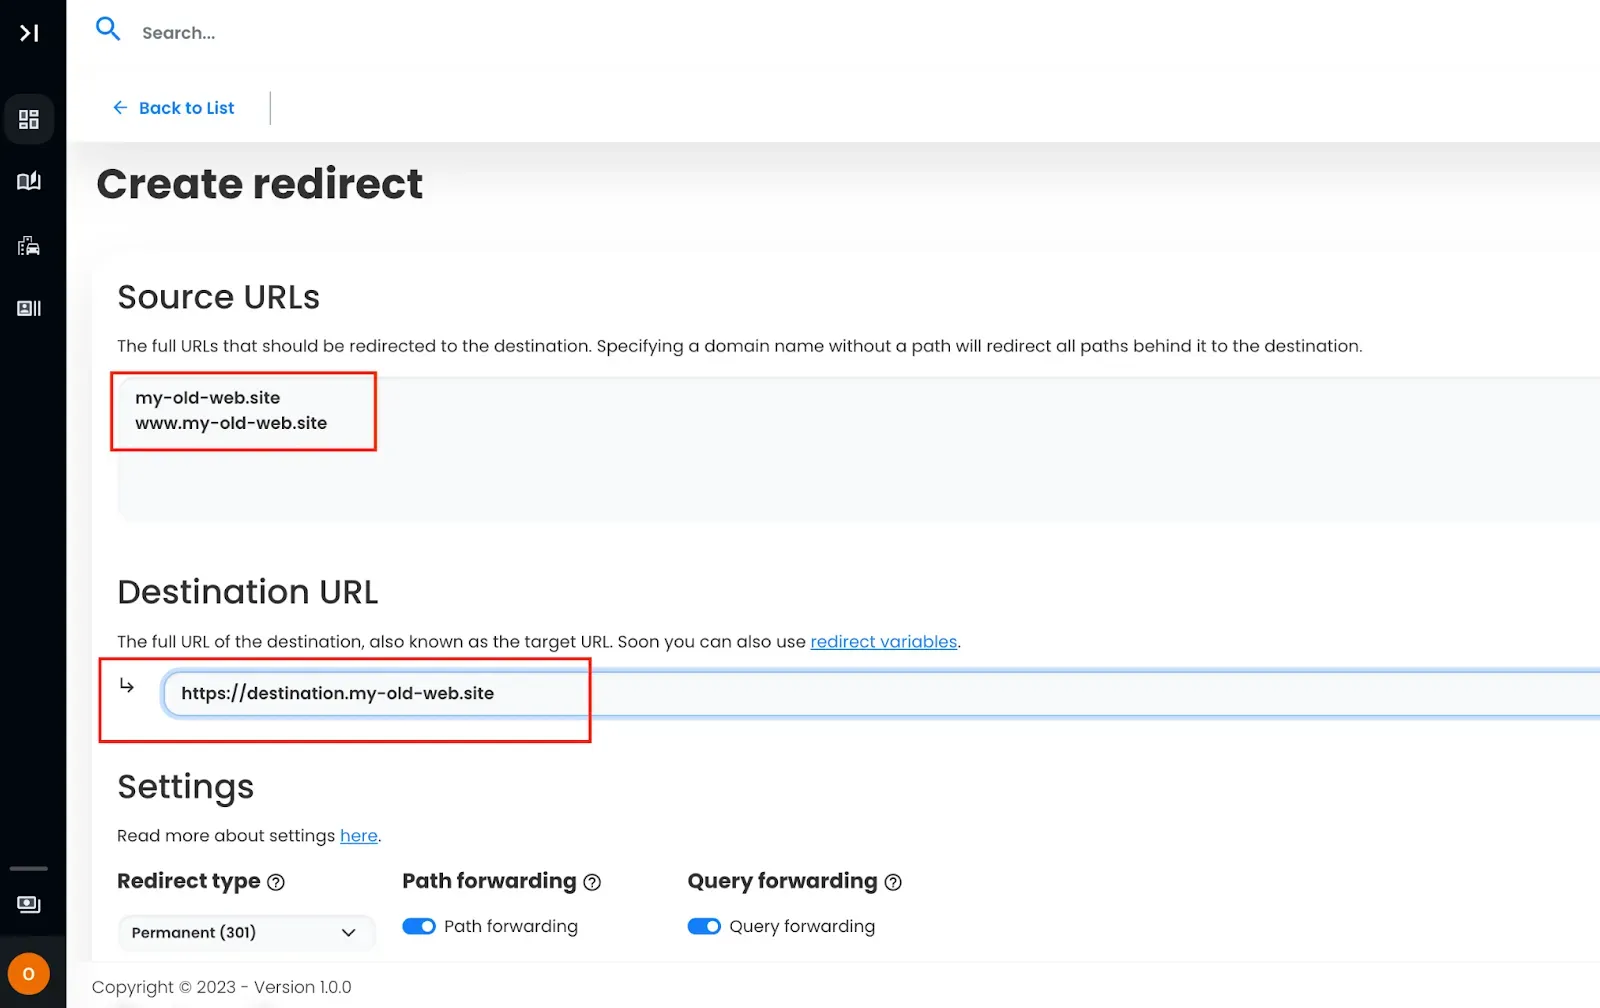Follow the settings 'here' link
The image size is (1600, 1008).
point(358,835)
